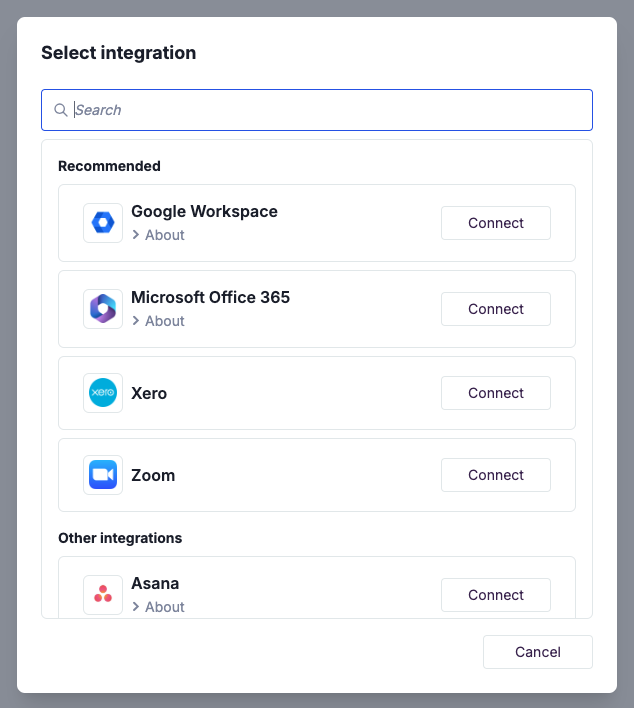Click the Xero title text
Viewport: 634px width, 708px height.
149,393
